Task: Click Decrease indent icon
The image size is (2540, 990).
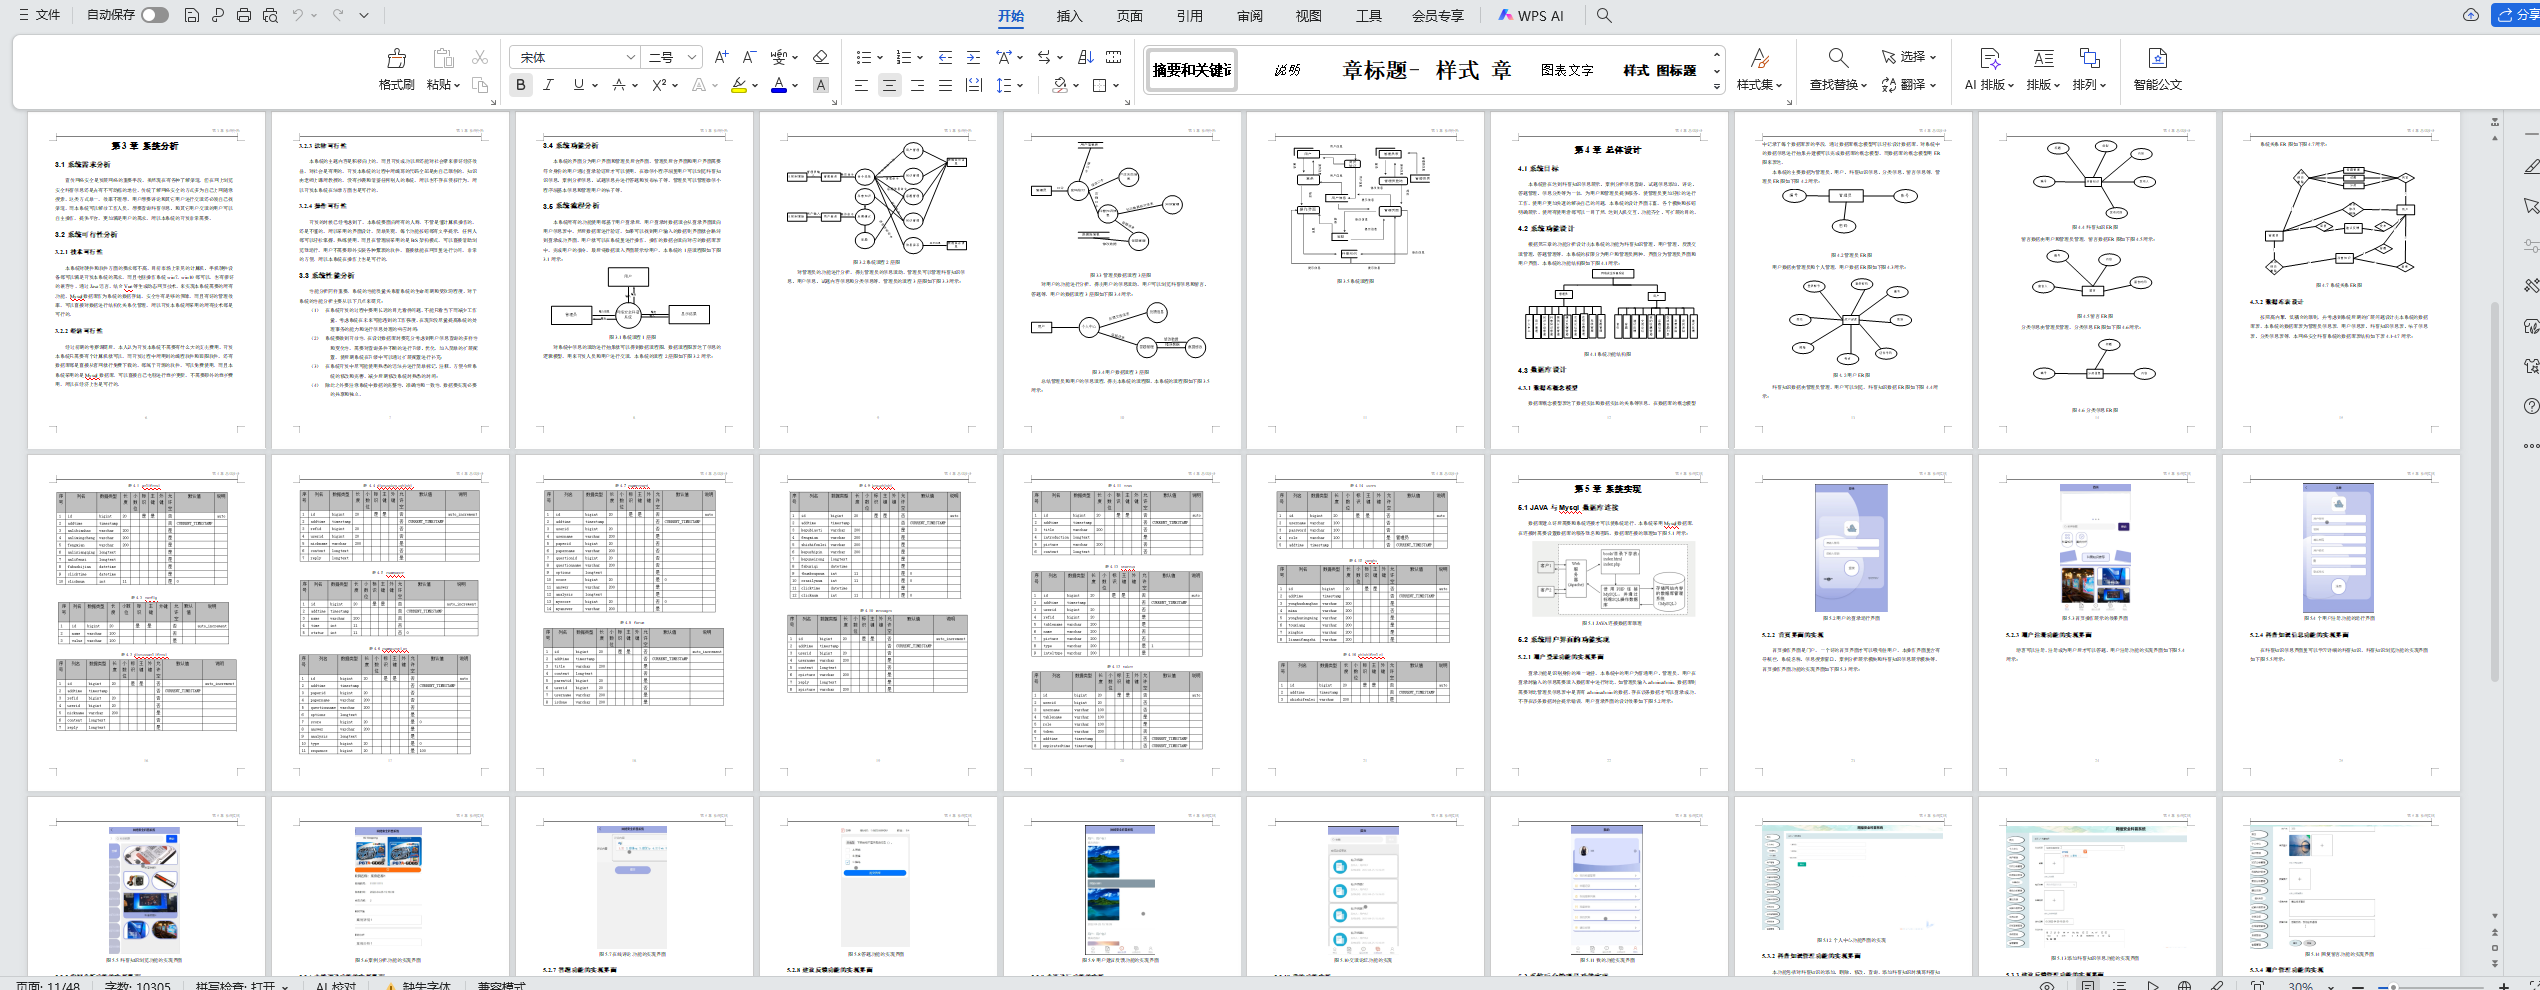Action: point(945,58)
